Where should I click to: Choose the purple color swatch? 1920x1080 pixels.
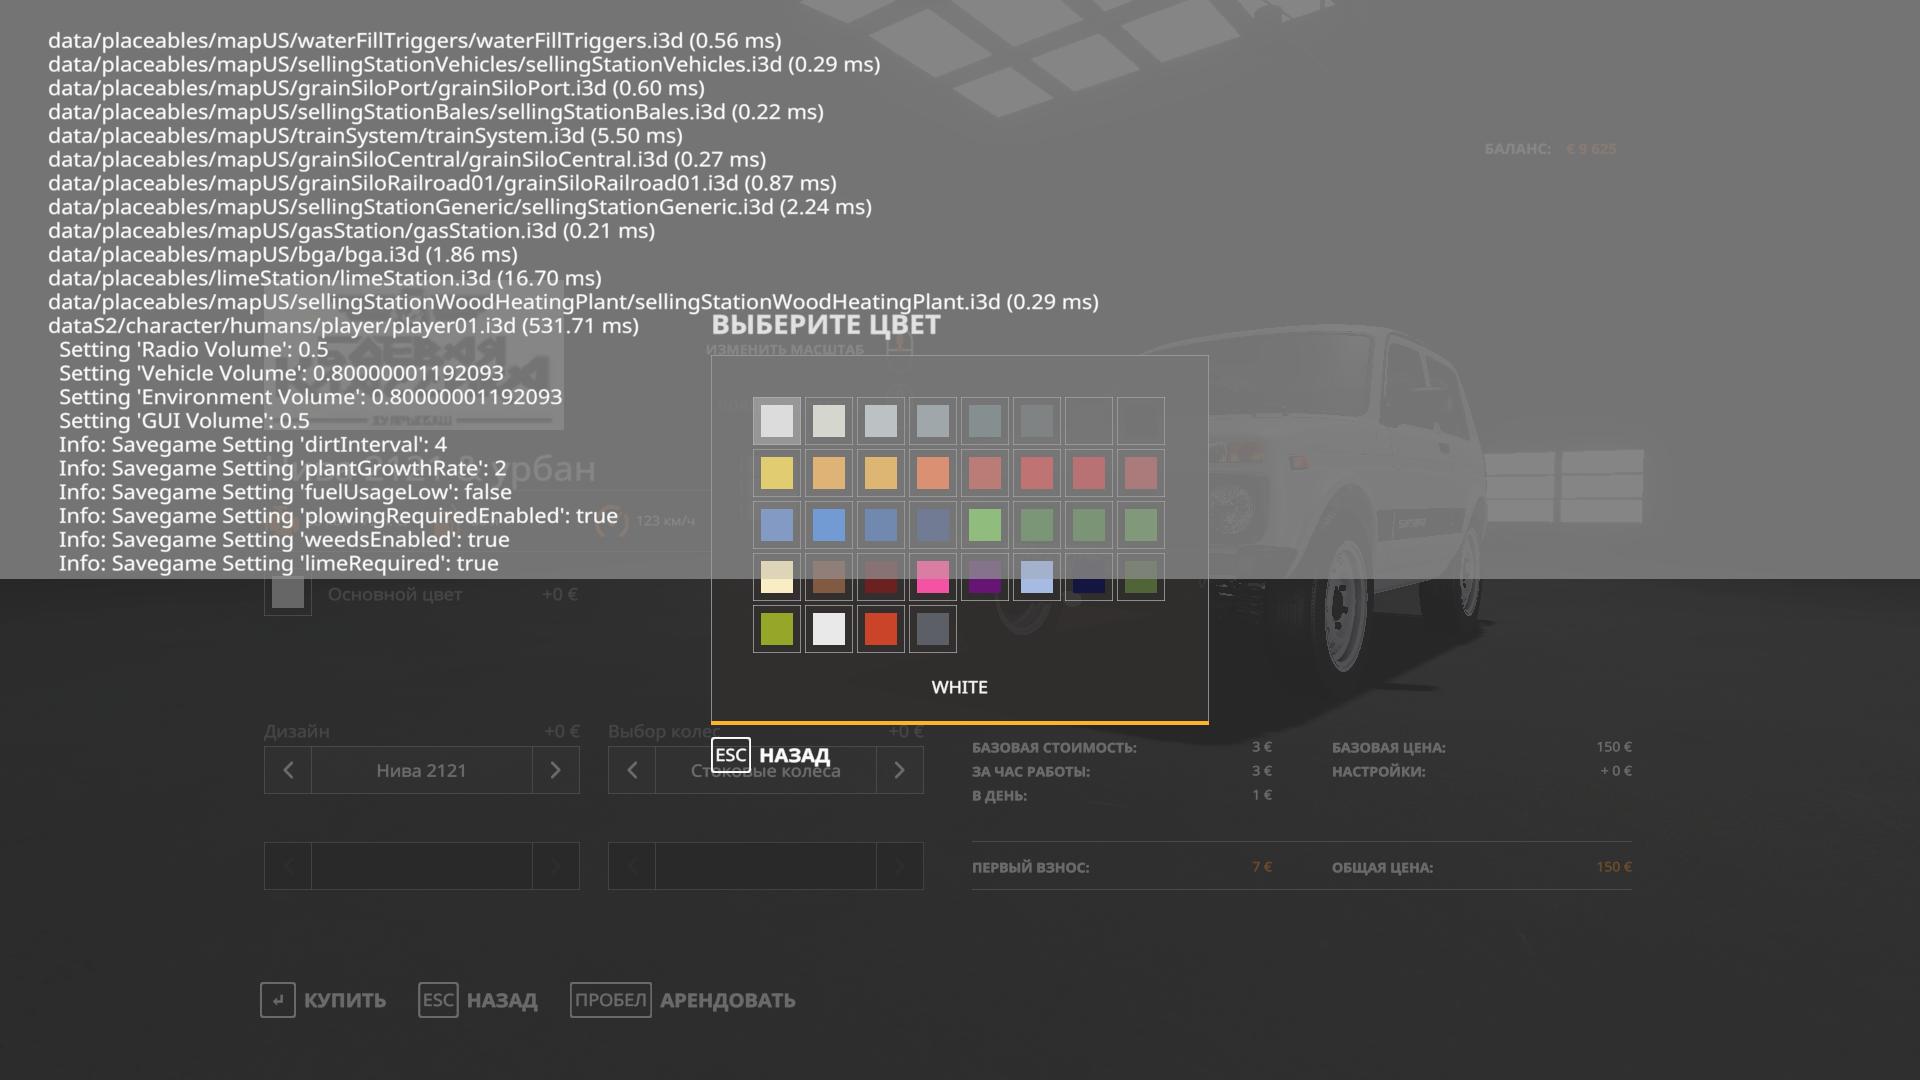coord(985,577)
